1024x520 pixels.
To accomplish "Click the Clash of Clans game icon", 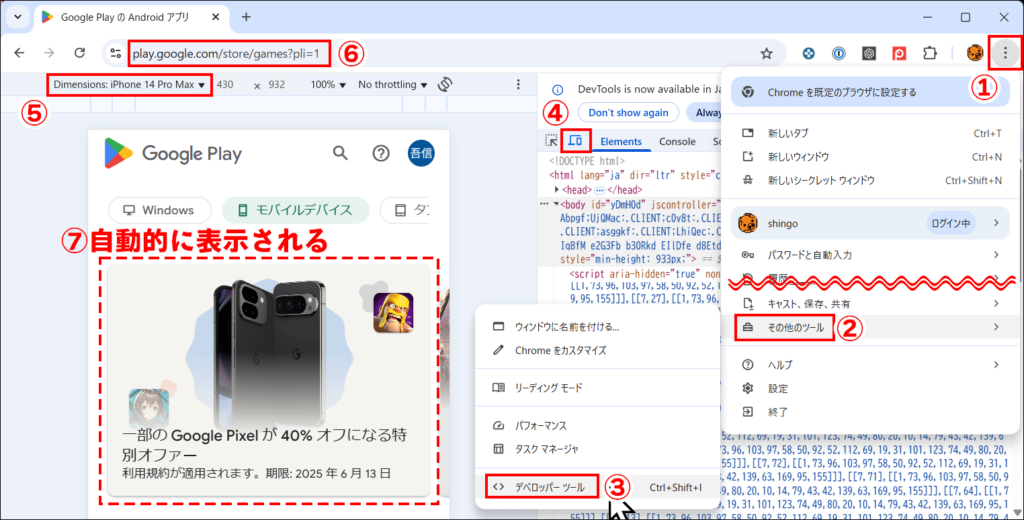I will [393, 313].
